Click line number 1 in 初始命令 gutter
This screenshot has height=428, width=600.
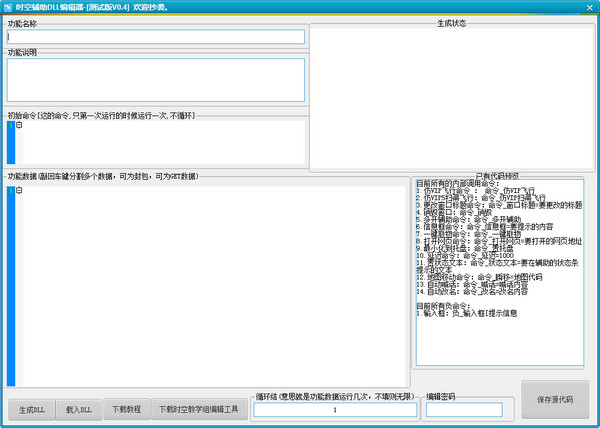[10, 126]
